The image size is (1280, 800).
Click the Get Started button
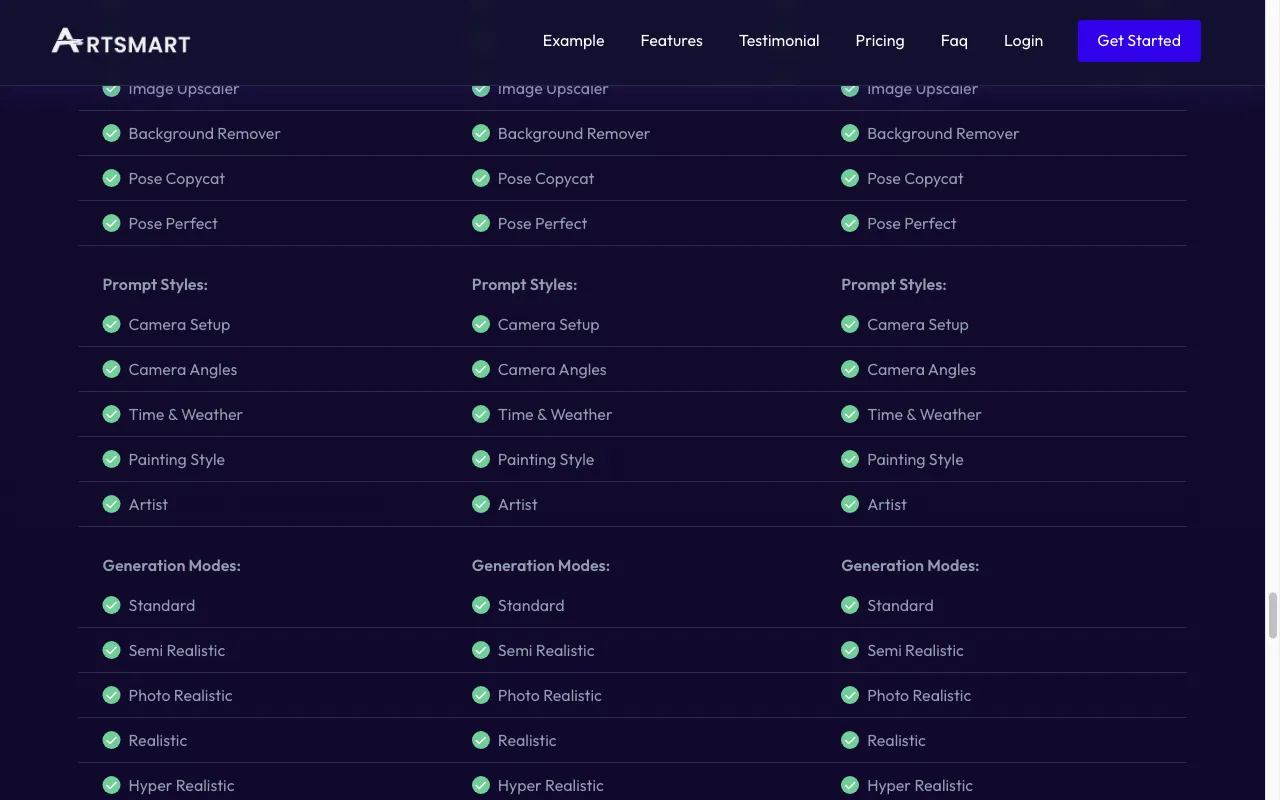[1139, 41]
